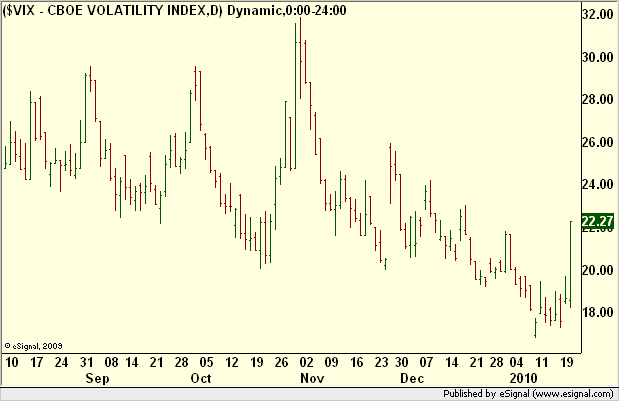Select the Dec month label on time axis

412,379
